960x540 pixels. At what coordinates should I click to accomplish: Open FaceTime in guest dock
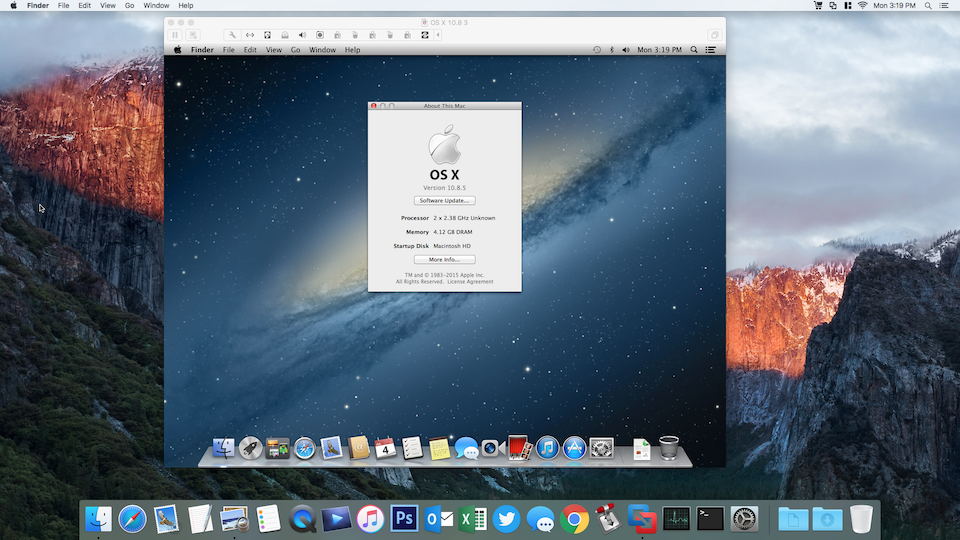point(493,448)
